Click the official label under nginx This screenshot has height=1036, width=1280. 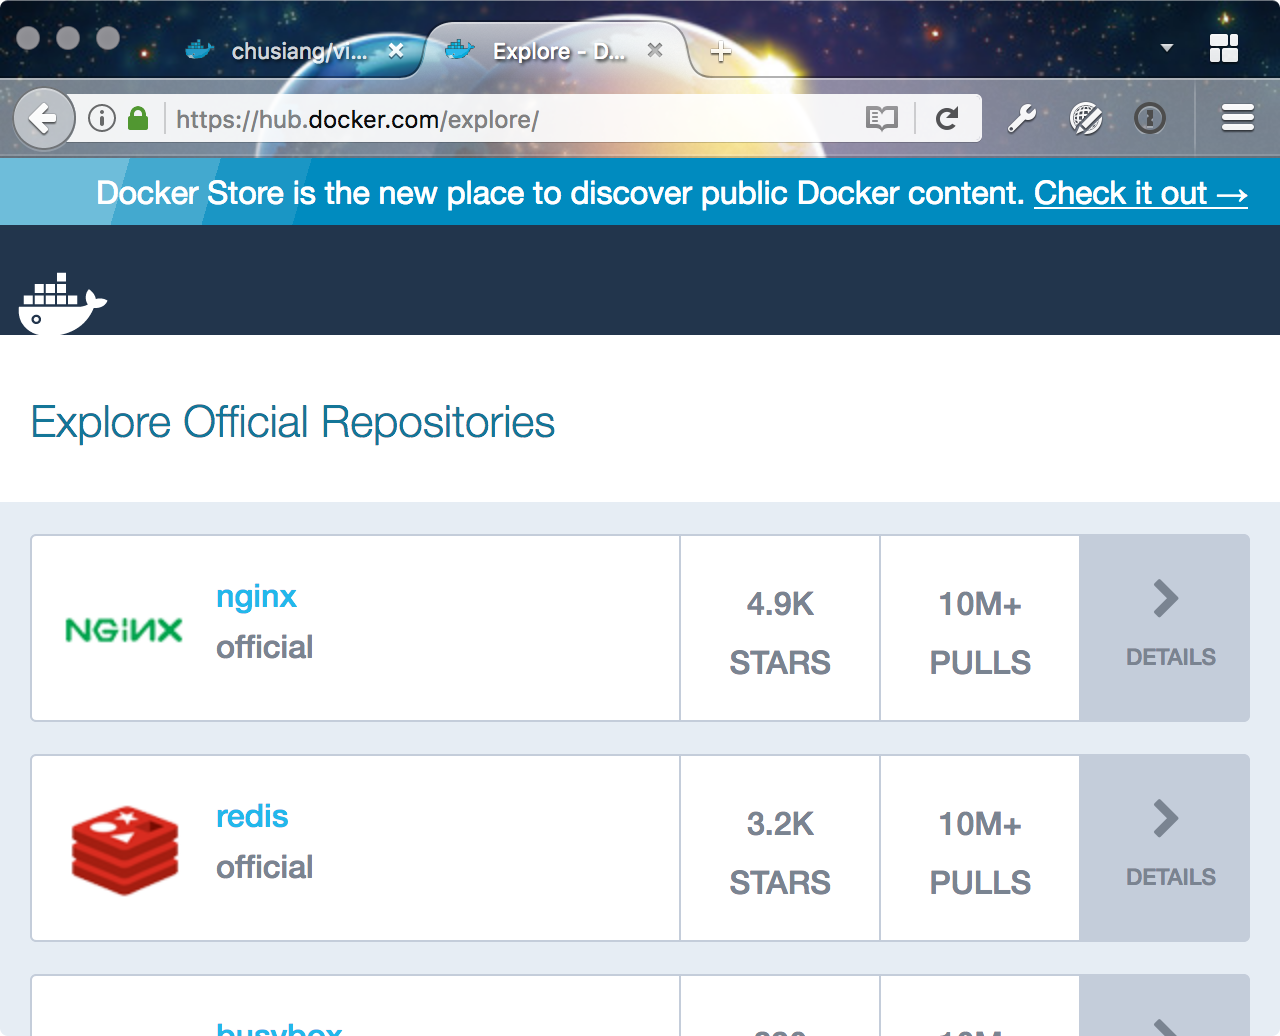coord(265,647)
